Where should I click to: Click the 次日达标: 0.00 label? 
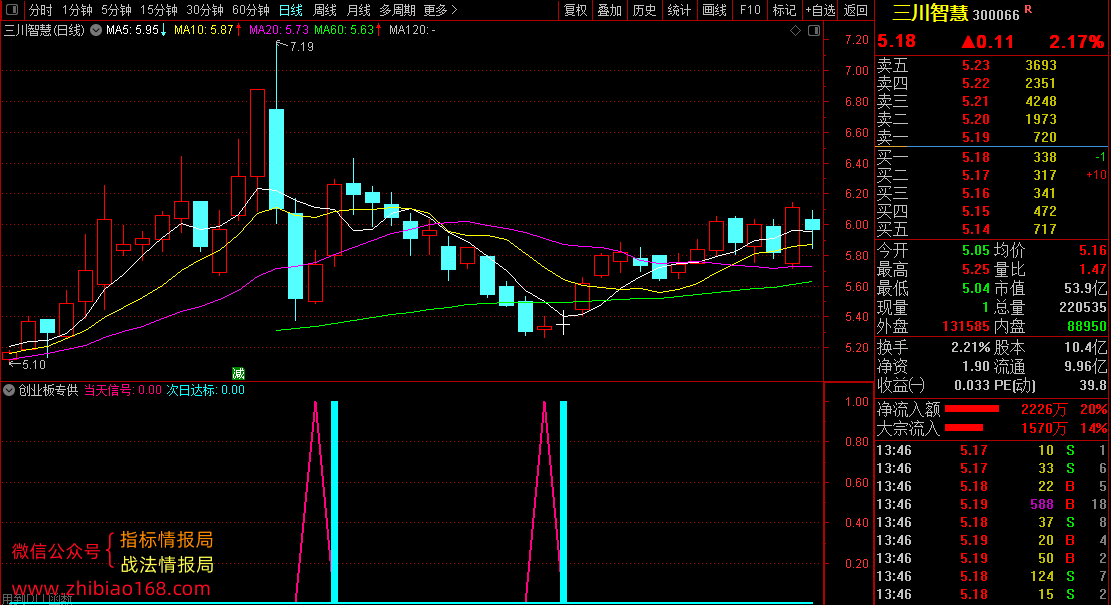205,390
